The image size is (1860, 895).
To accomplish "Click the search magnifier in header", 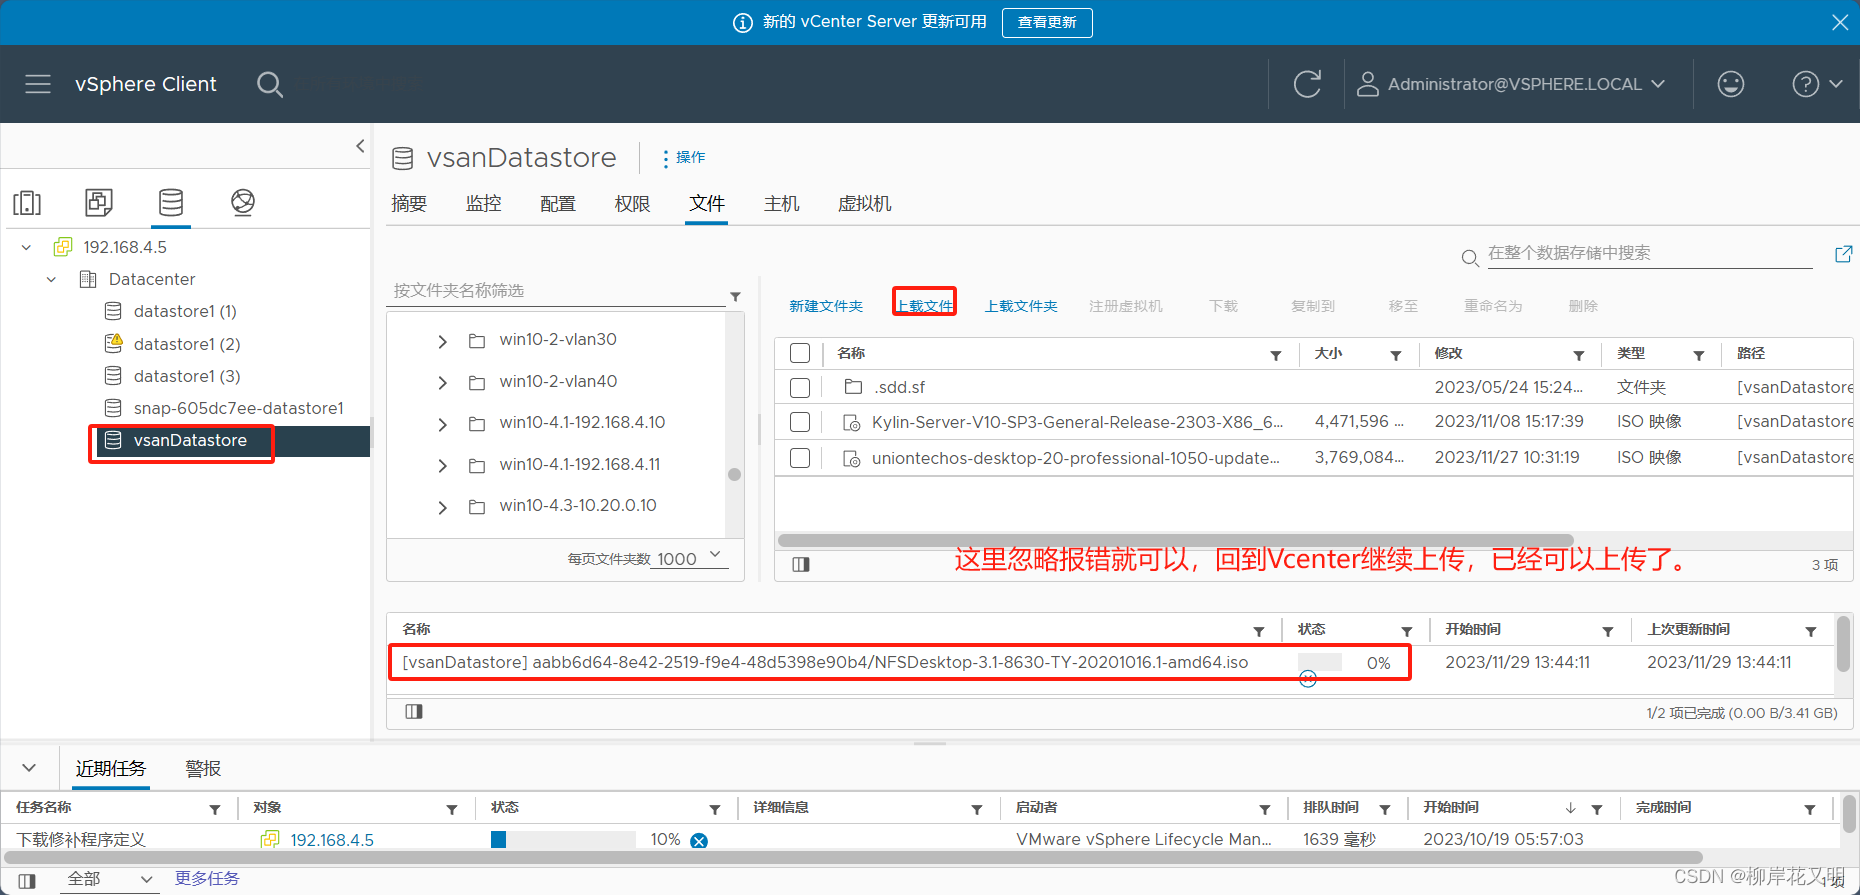I will [x=269, y=84].
